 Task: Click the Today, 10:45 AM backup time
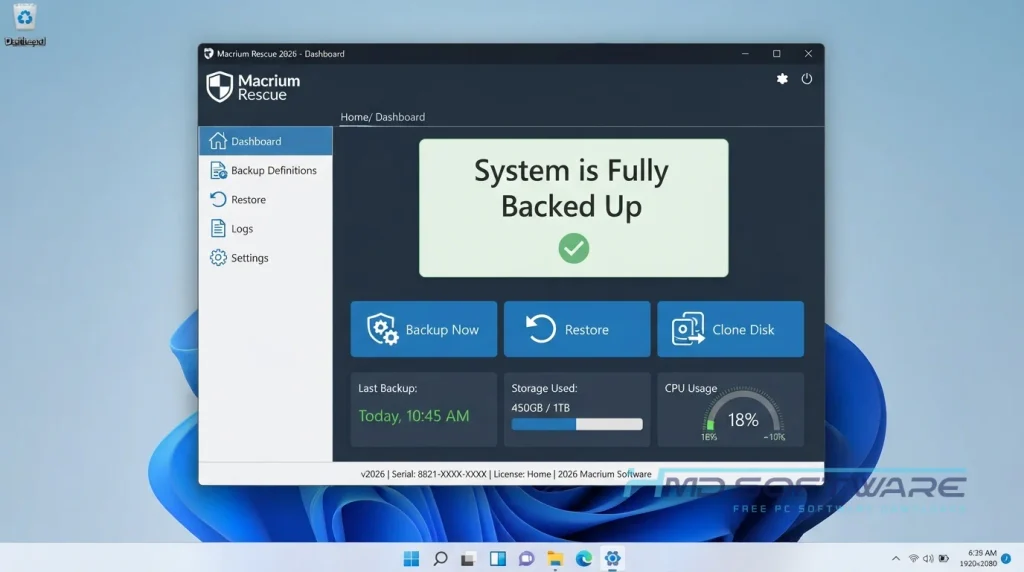413,416
